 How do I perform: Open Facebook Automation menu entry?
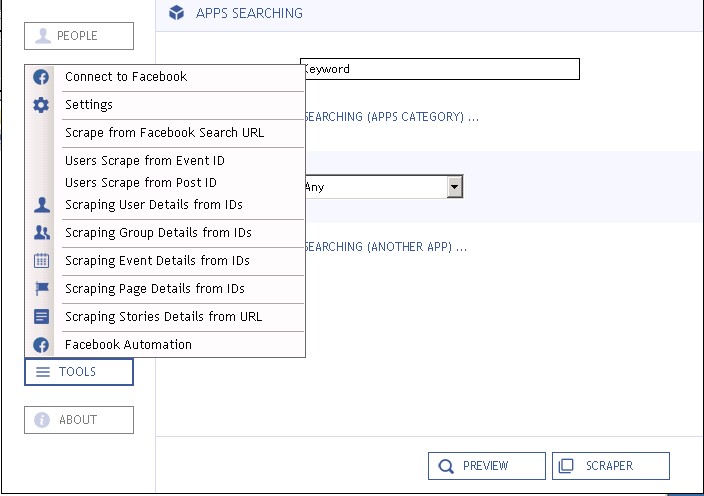[x=128, y=345]
